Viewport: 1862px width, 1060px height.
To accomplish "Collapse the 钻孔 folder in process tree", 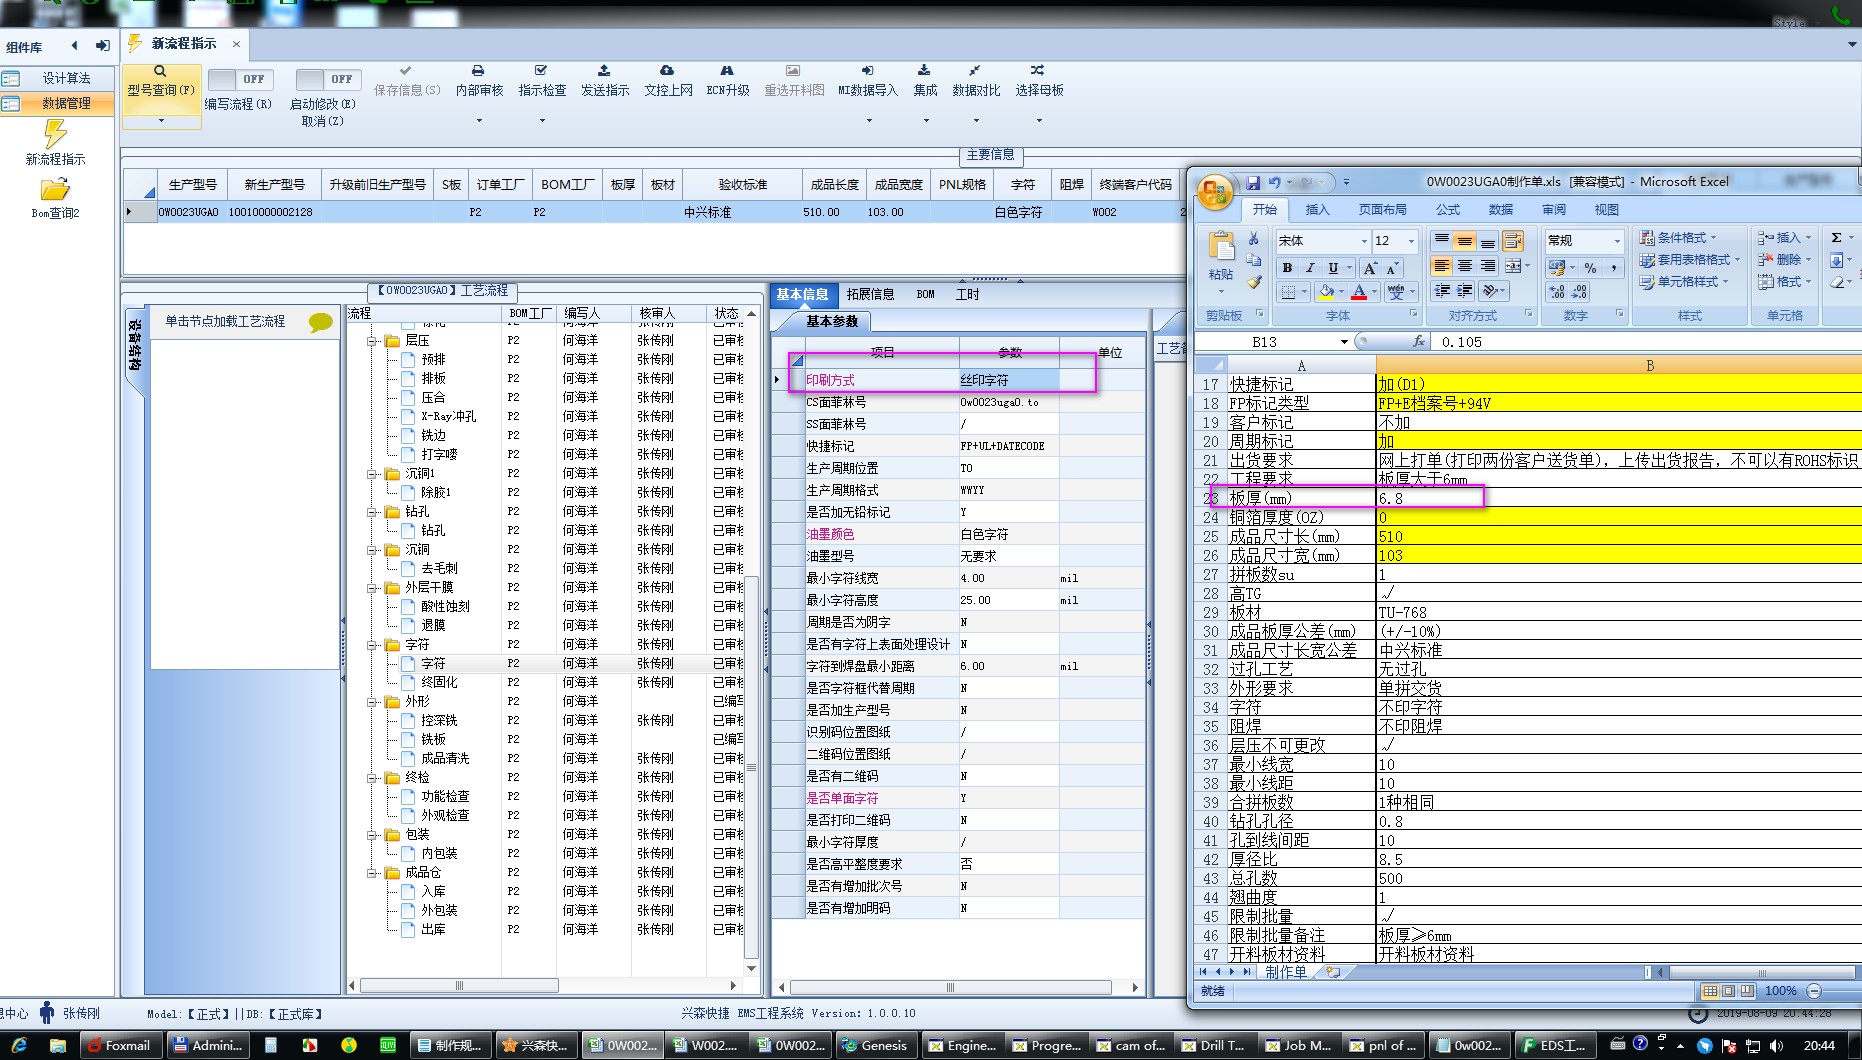I will click(373, 512).
